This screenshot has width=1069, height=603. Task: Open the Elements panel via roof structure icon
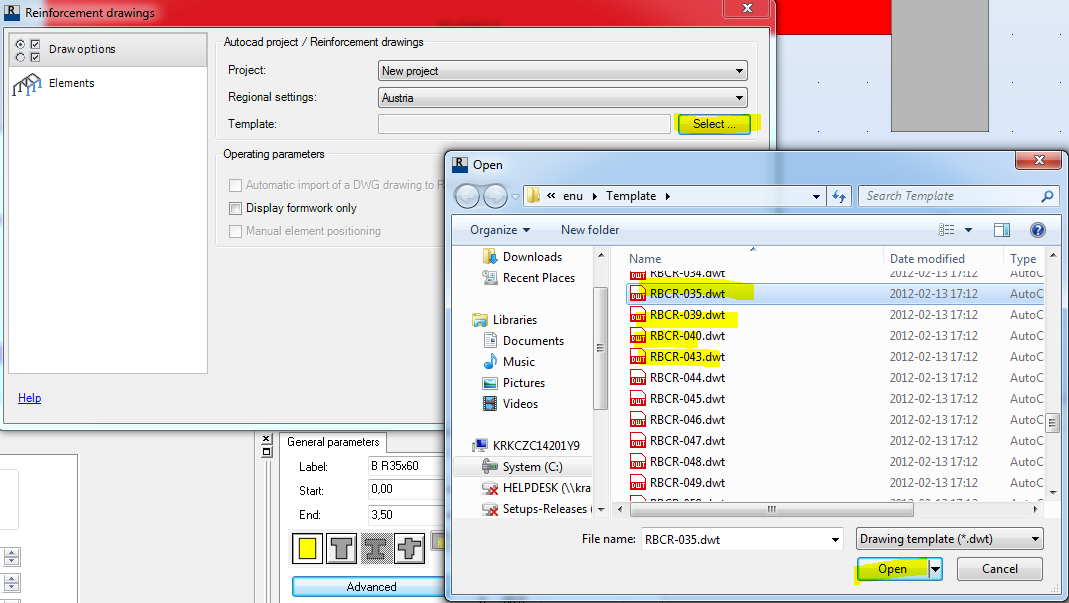[27, 83]
